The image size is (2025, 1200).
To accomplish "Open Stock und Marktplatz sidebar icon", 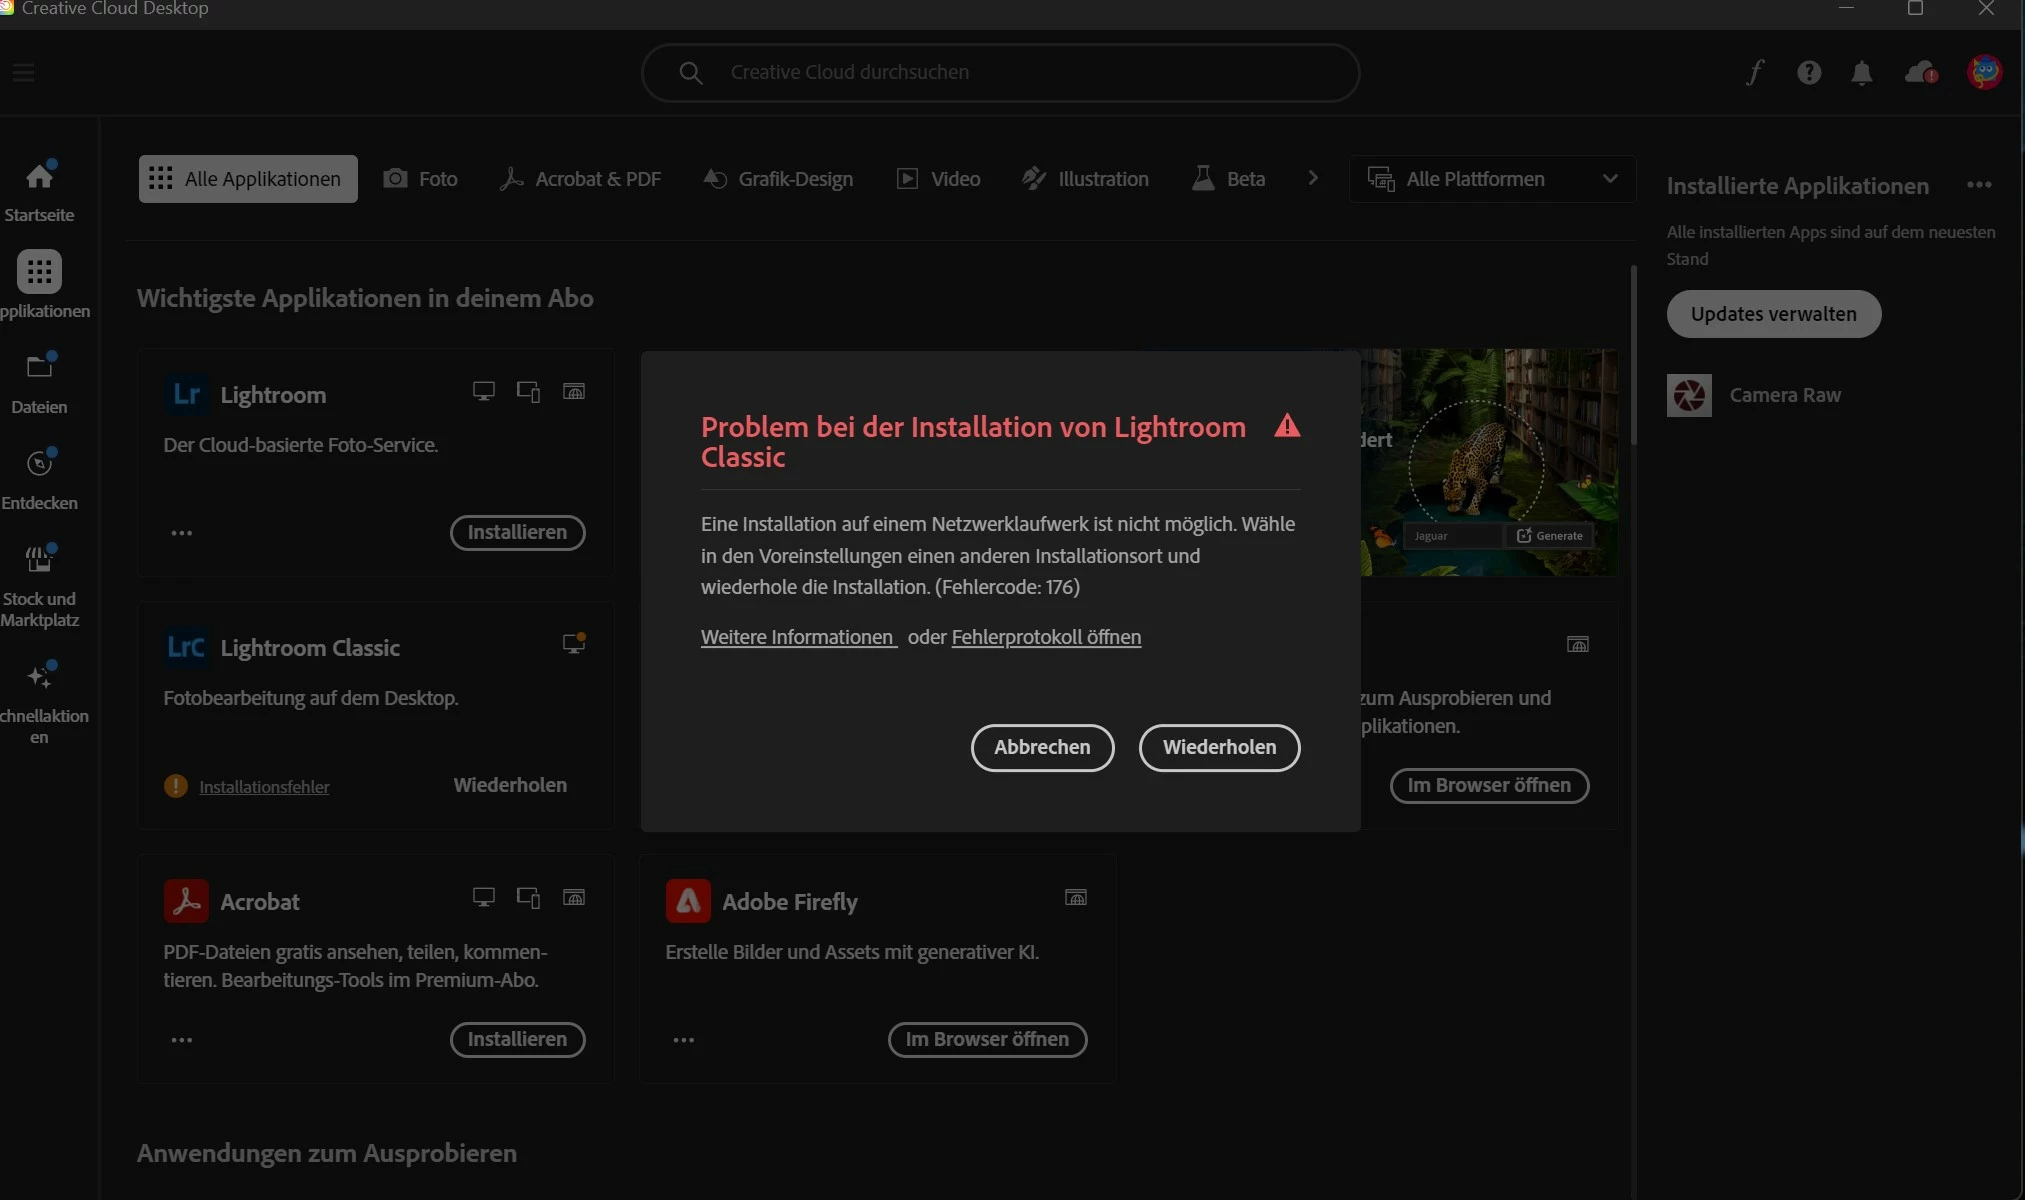I will point(39,560).
